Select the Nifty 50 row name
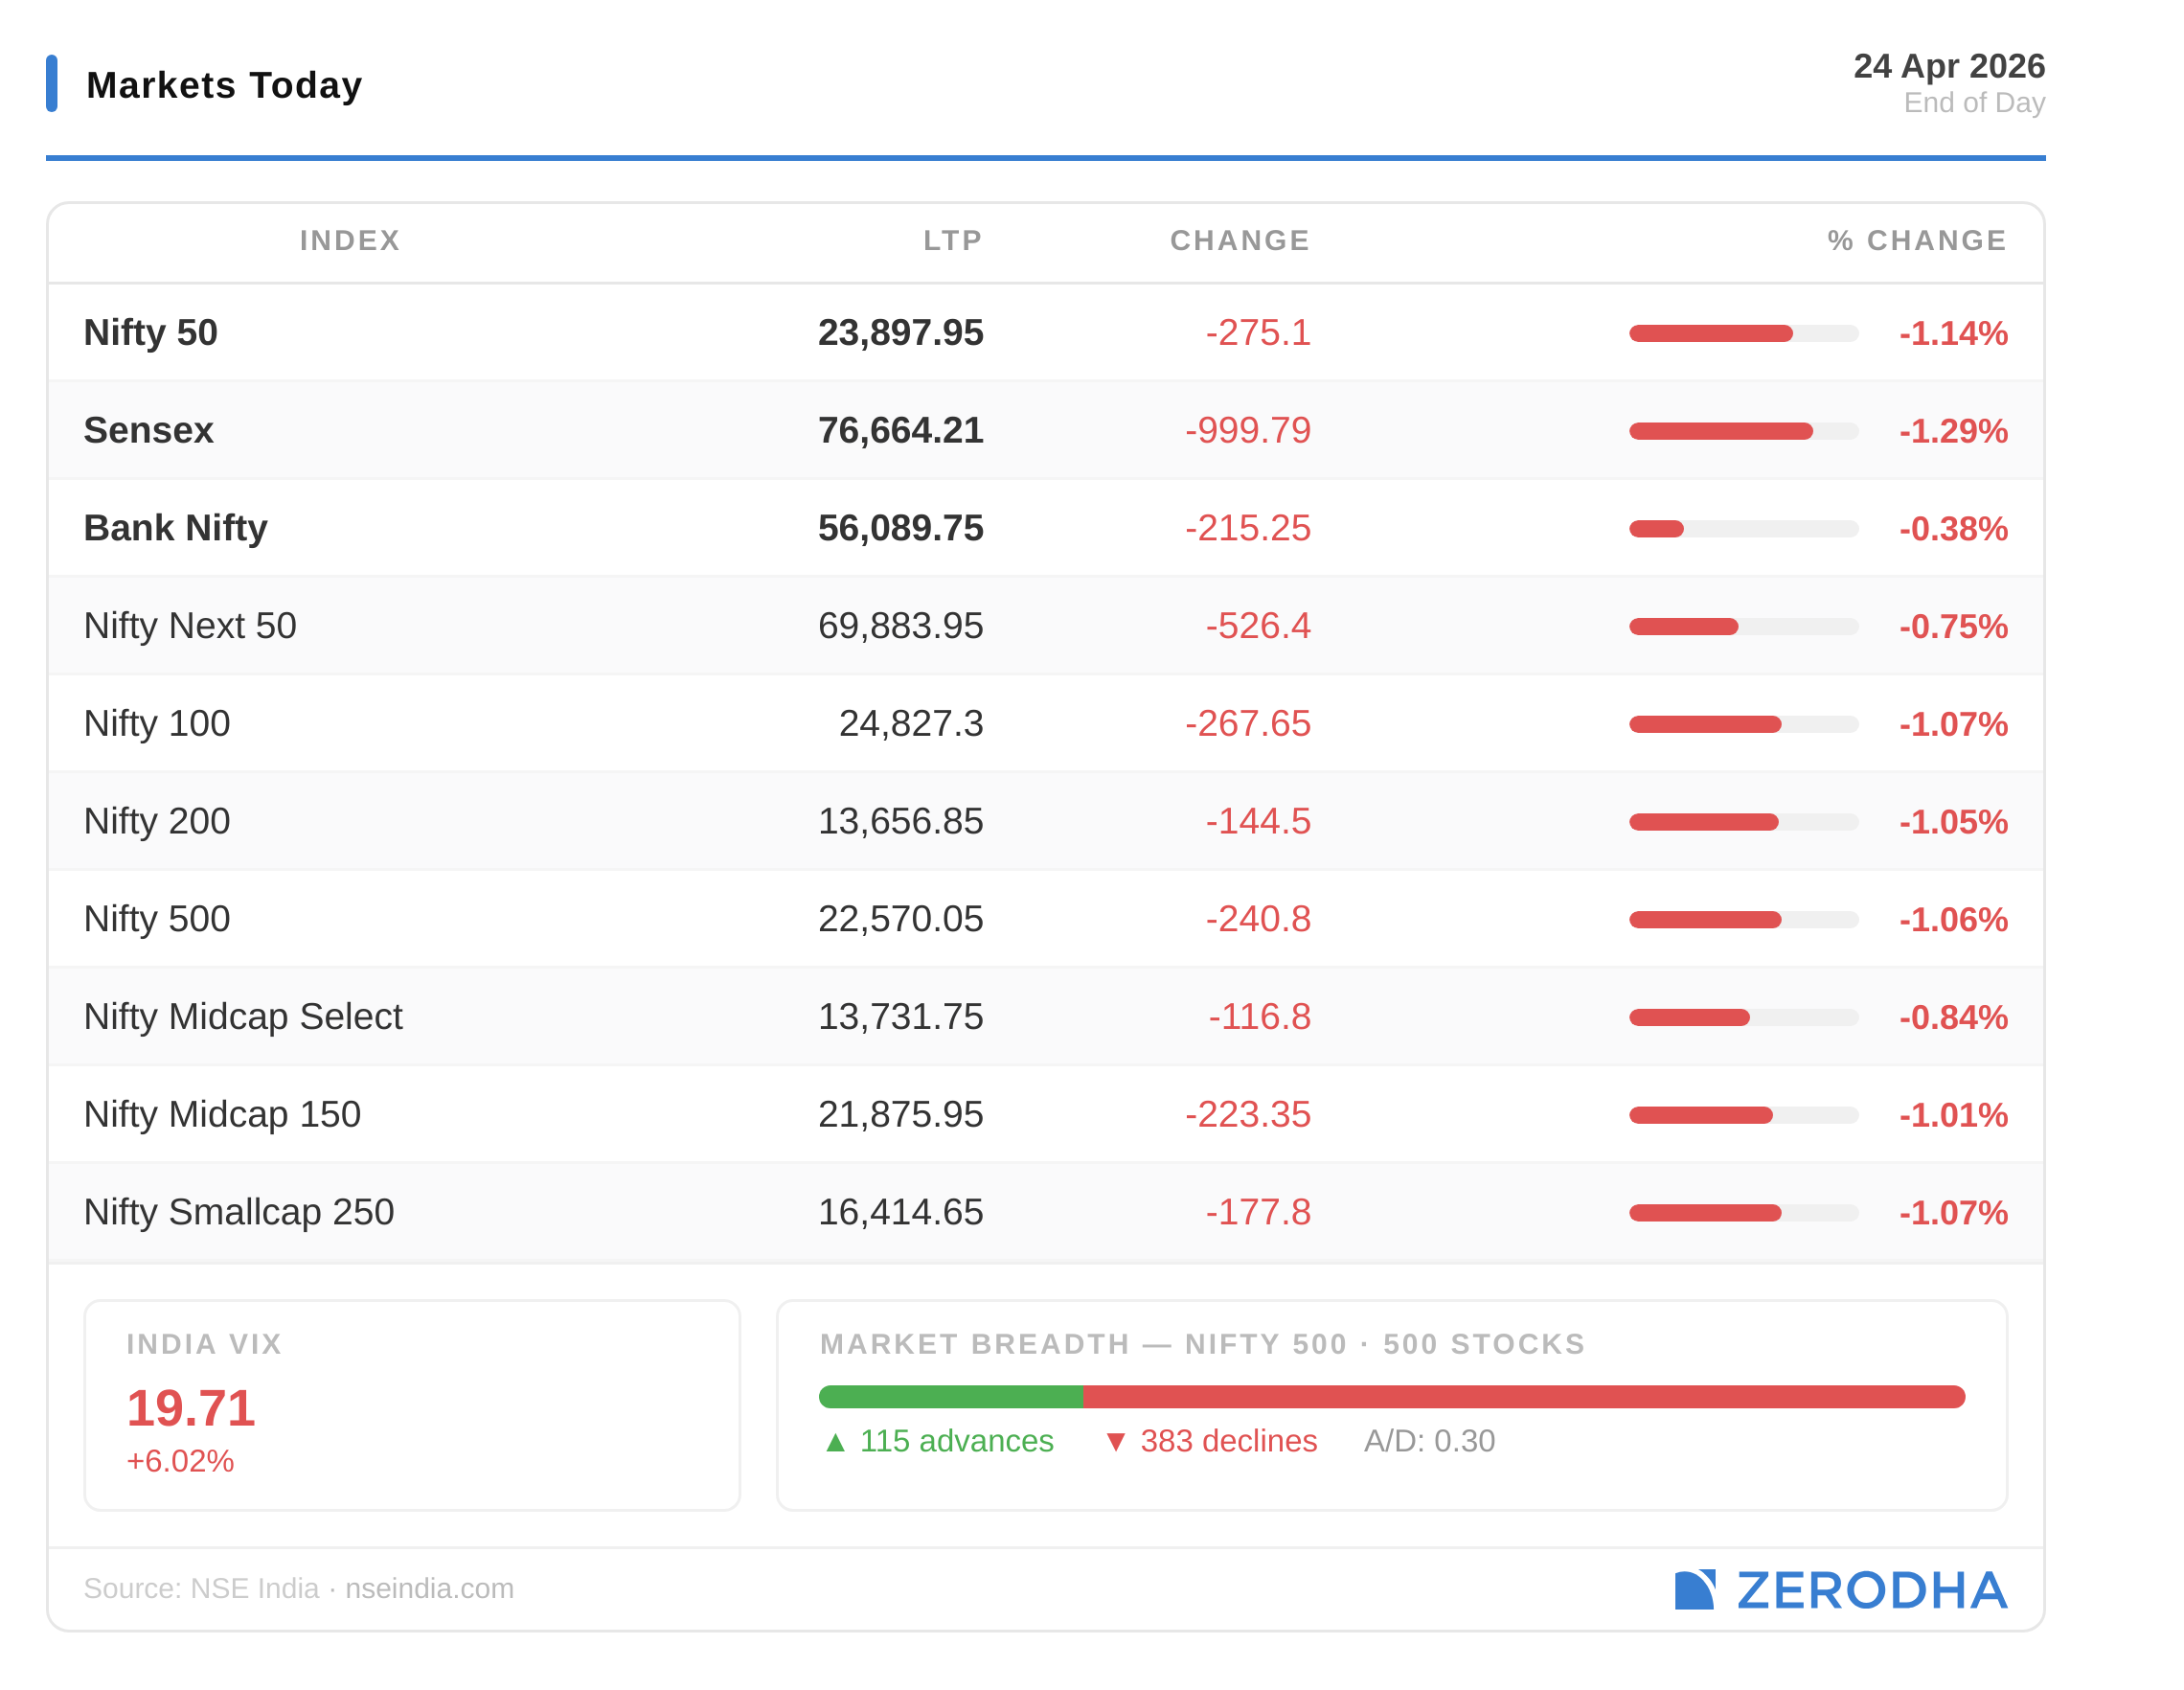The image size is (2184, 1690). coord(151,333)
